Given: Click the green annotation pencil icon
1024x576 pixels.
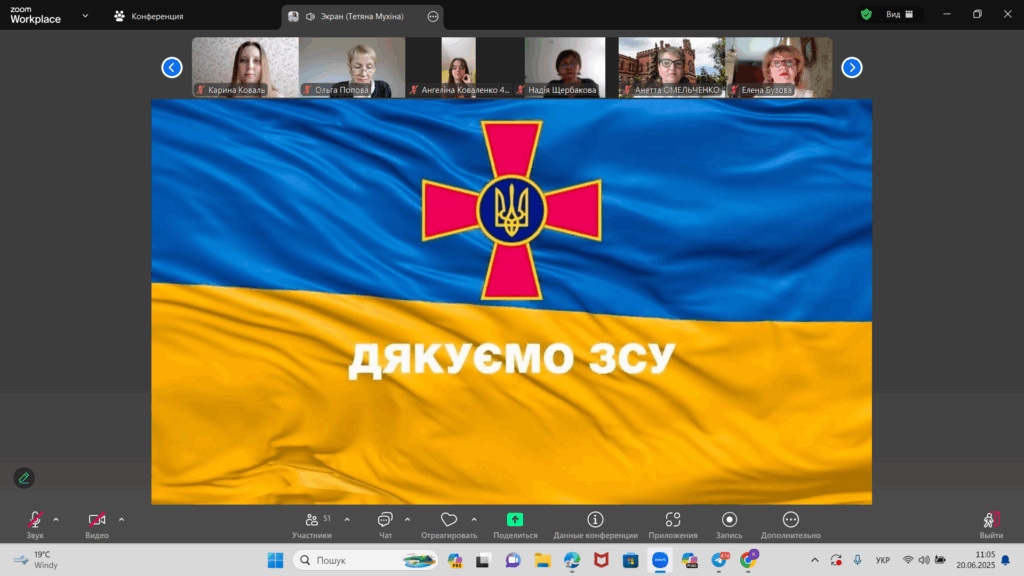Looking at the screenshot, I should [24, 478].
